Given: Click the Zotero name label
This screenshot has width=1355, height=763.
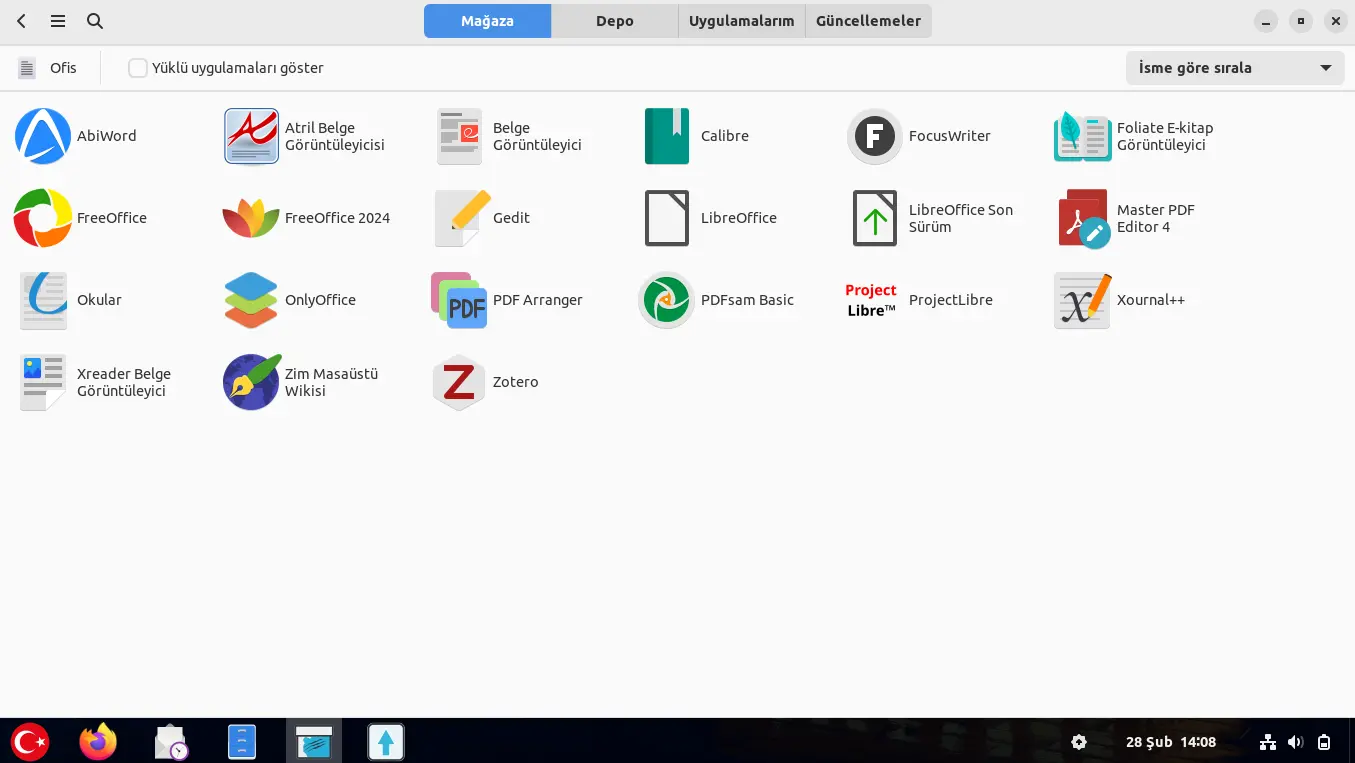Looking at the screenshot, I should pyautogui.click(x=516, y=382).
